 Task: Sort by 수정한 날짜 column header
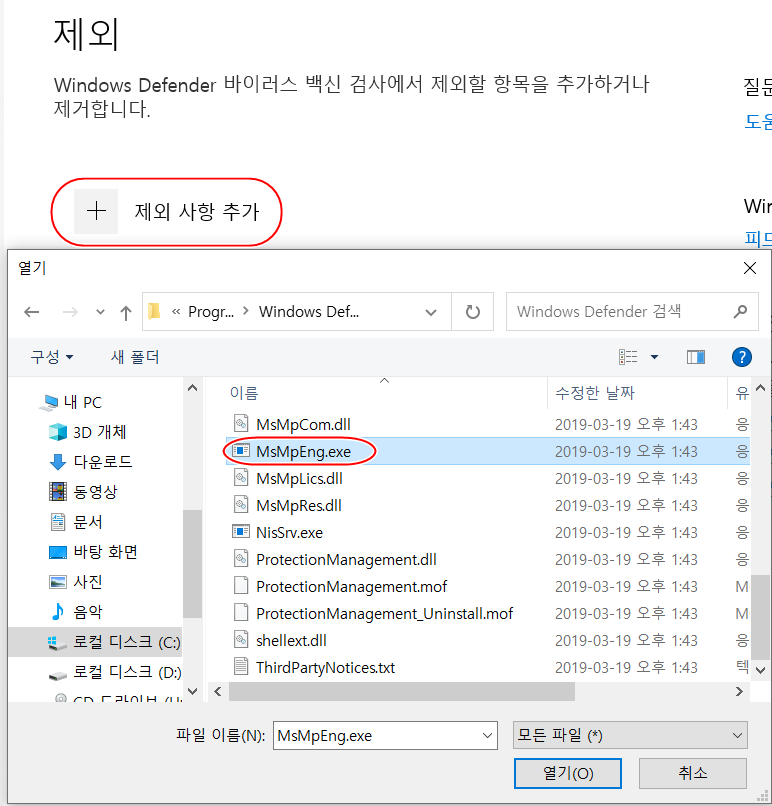[x=595, y=393]
